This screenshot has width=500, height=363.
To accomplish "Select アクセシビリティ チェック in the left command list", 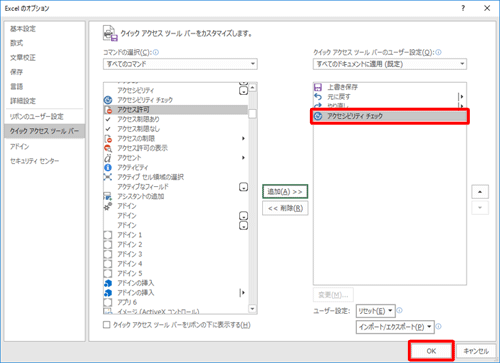I will (x=176, y=100).
